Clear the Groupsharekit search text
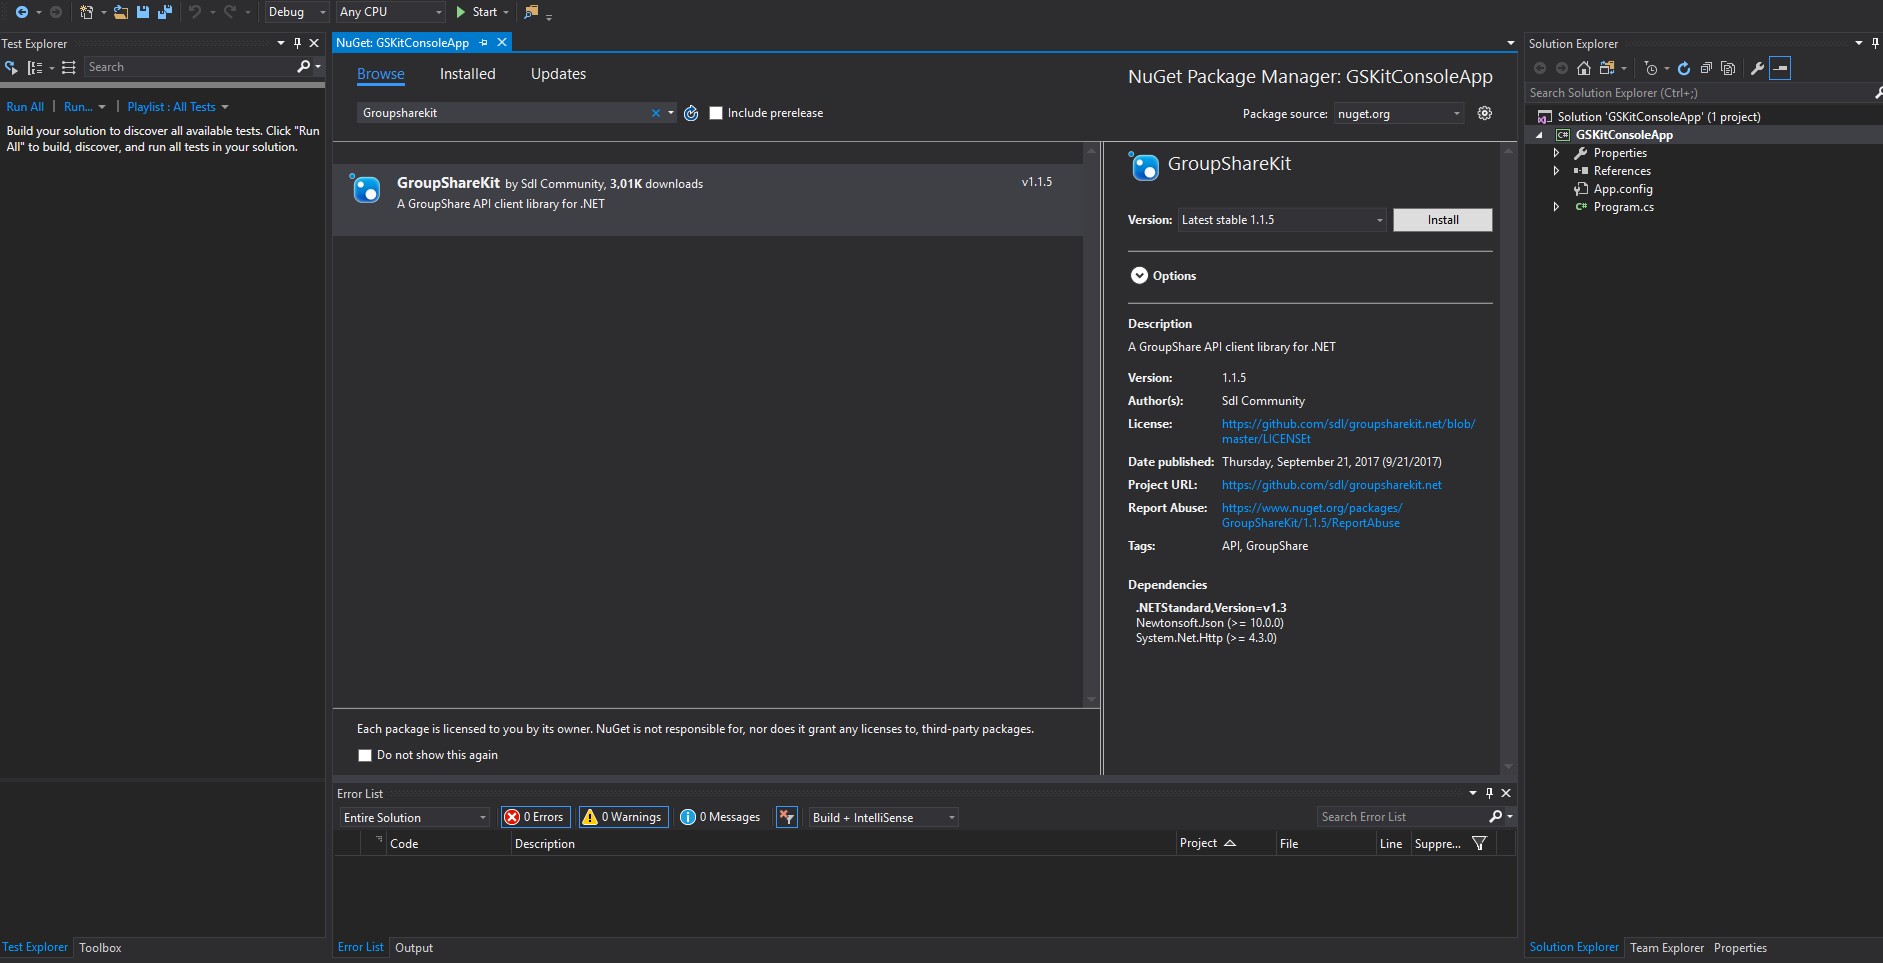Viewport: 1883px width, 963px height. (x=656, y=113)
